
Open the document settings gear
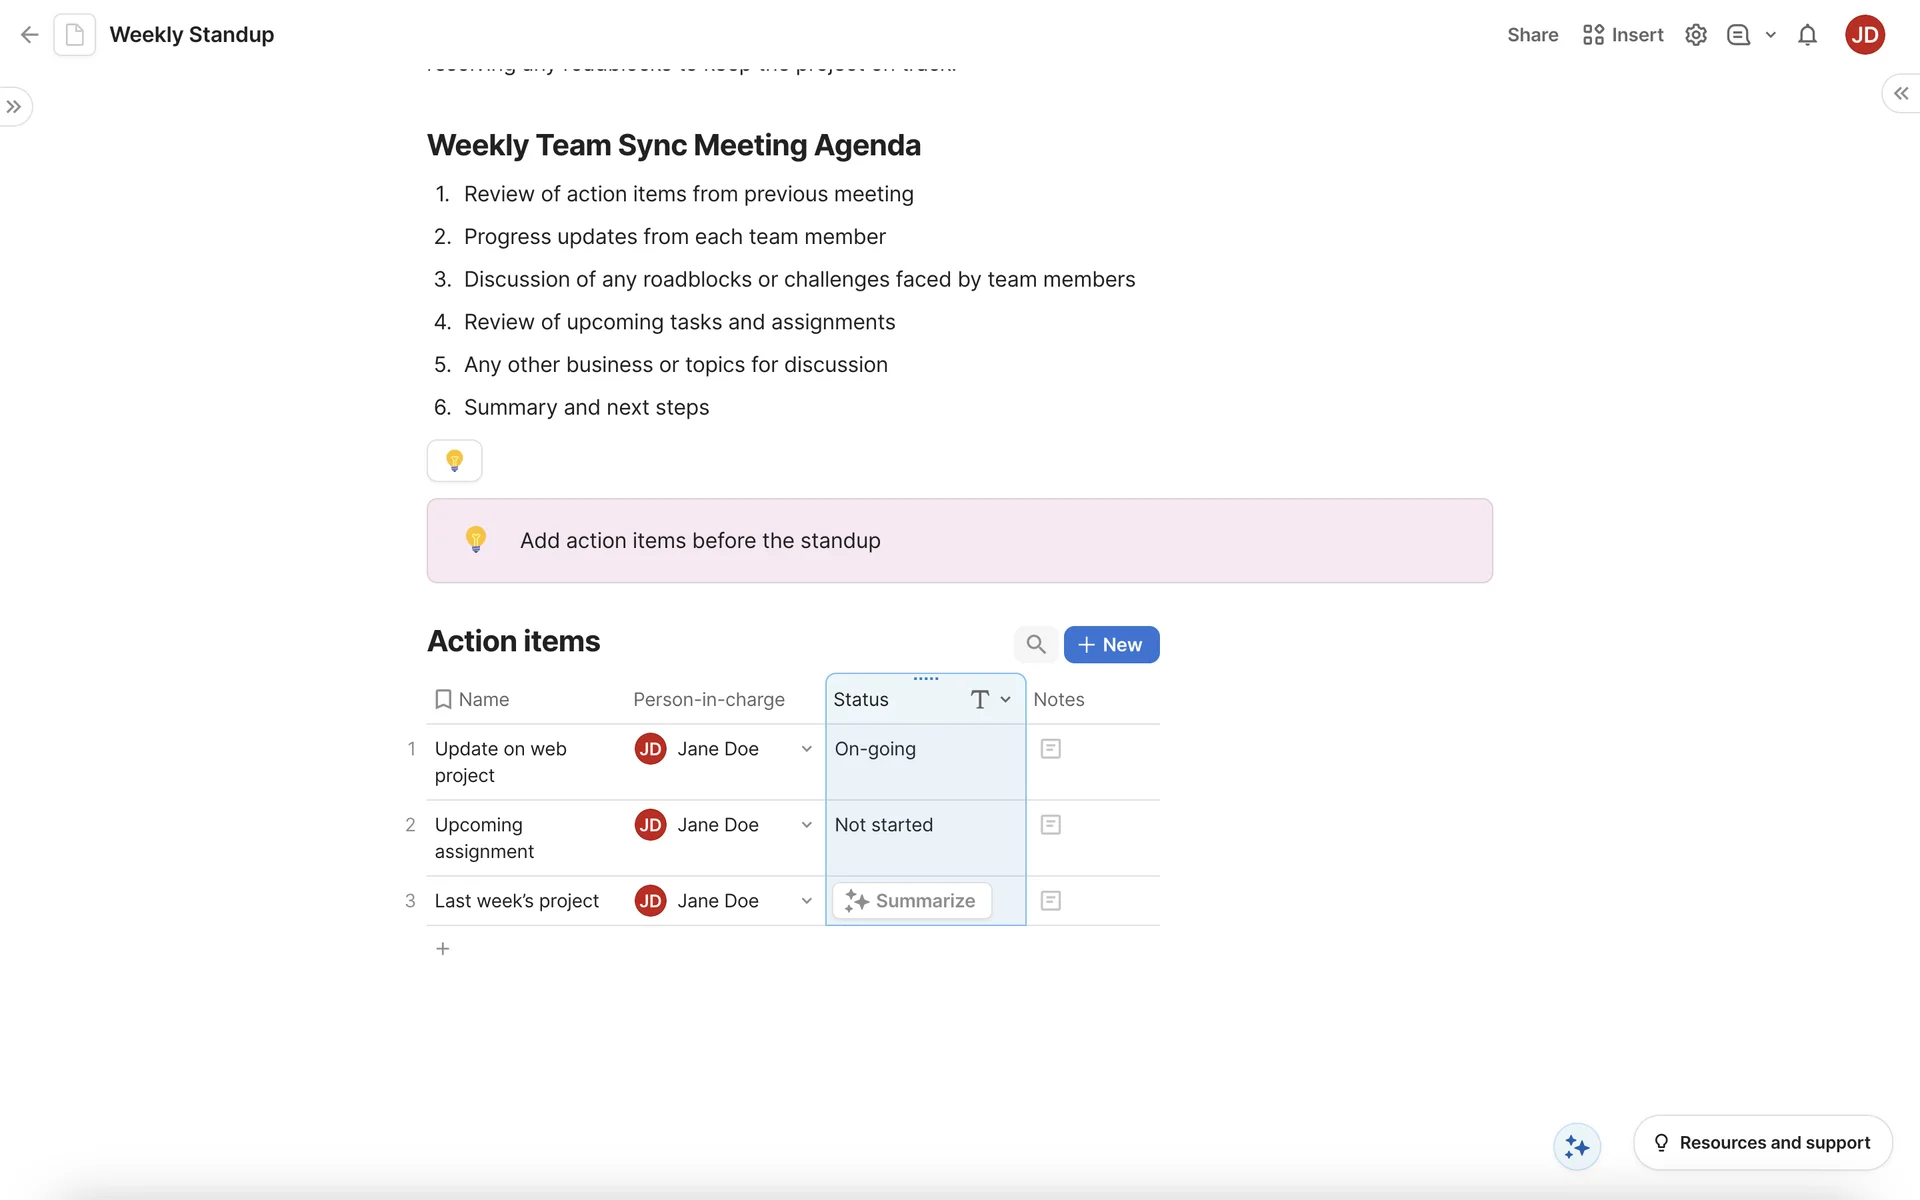coord(1695,35)
